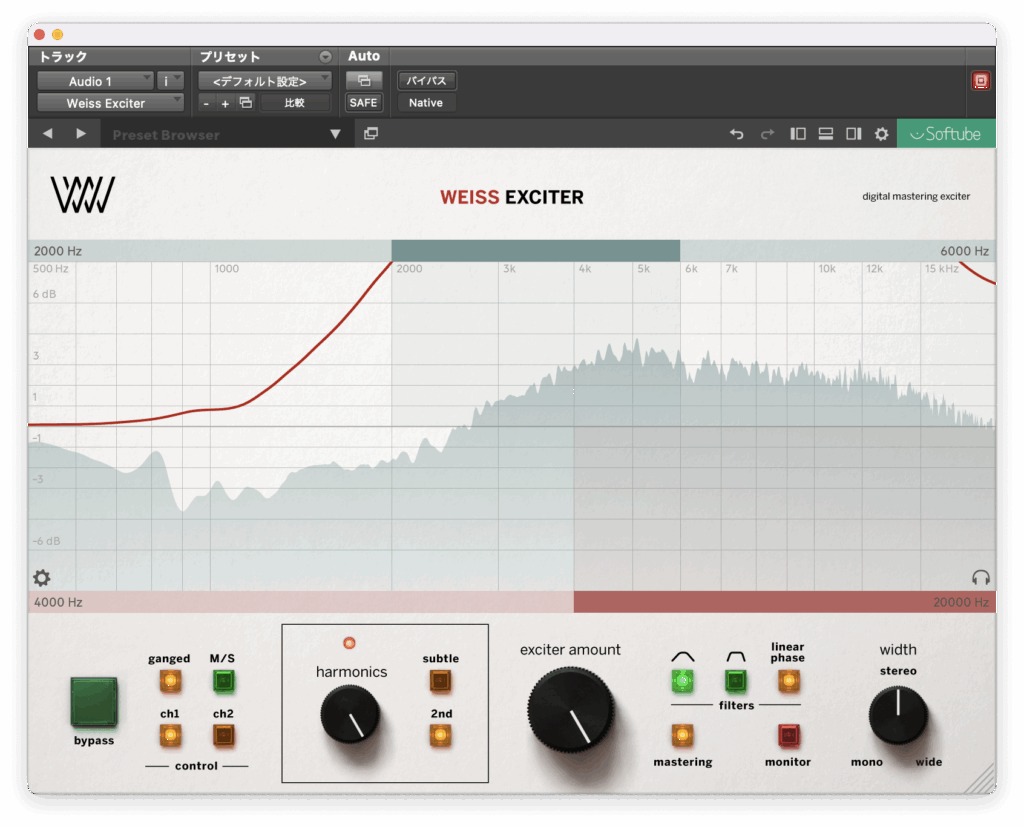This screenshot has height=827, width=1024.
Task: Toggle the bottom panel layout icon
Action: click(826, 134)
